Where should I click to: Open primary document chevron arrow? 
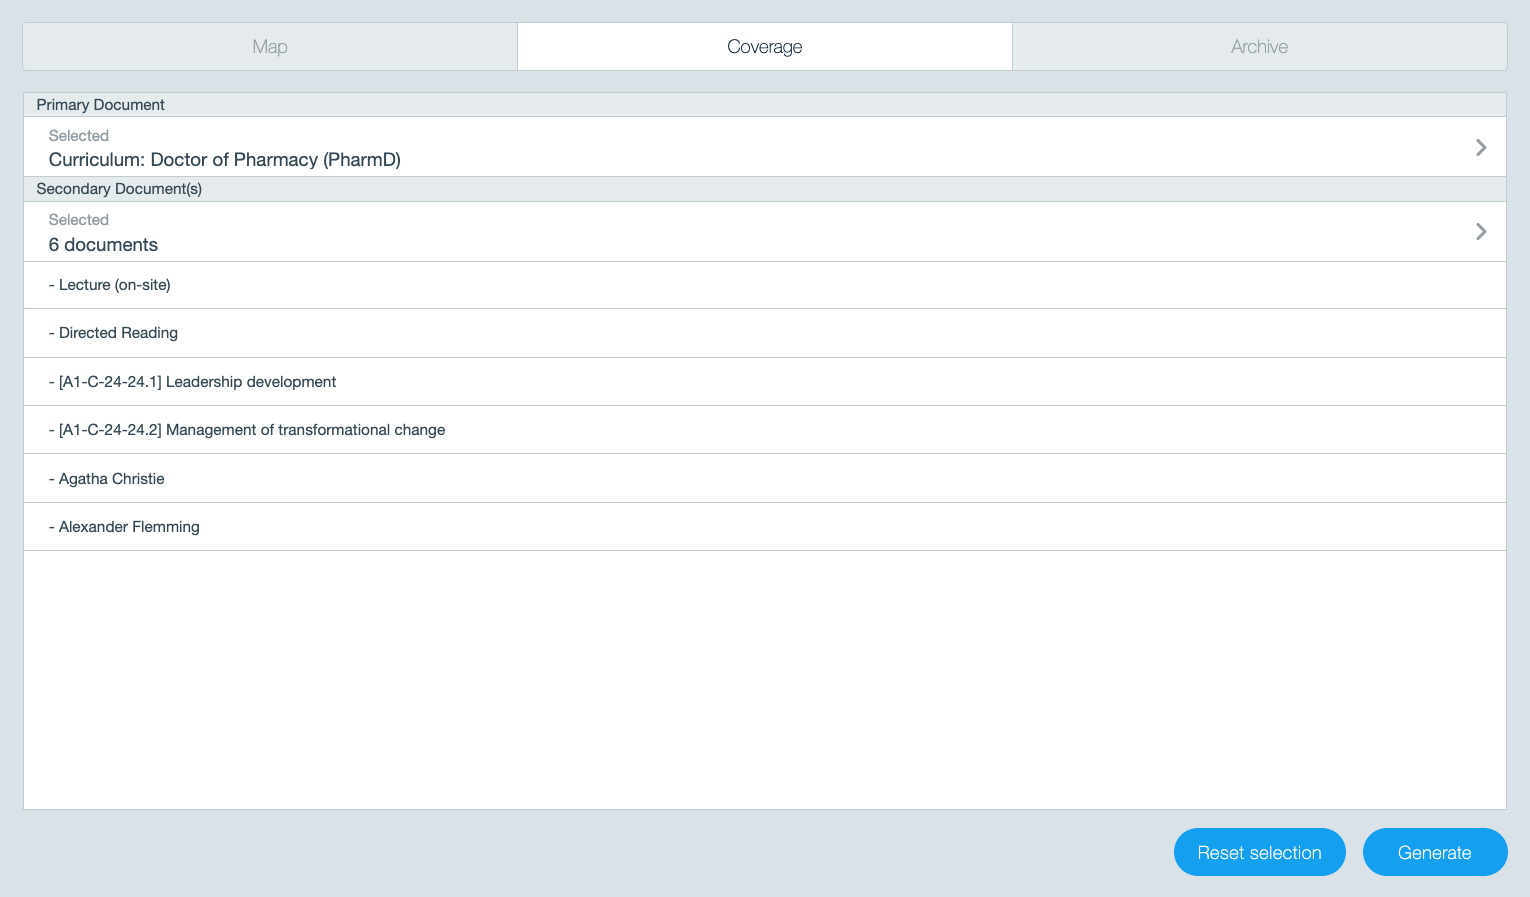coord(1481,147)
